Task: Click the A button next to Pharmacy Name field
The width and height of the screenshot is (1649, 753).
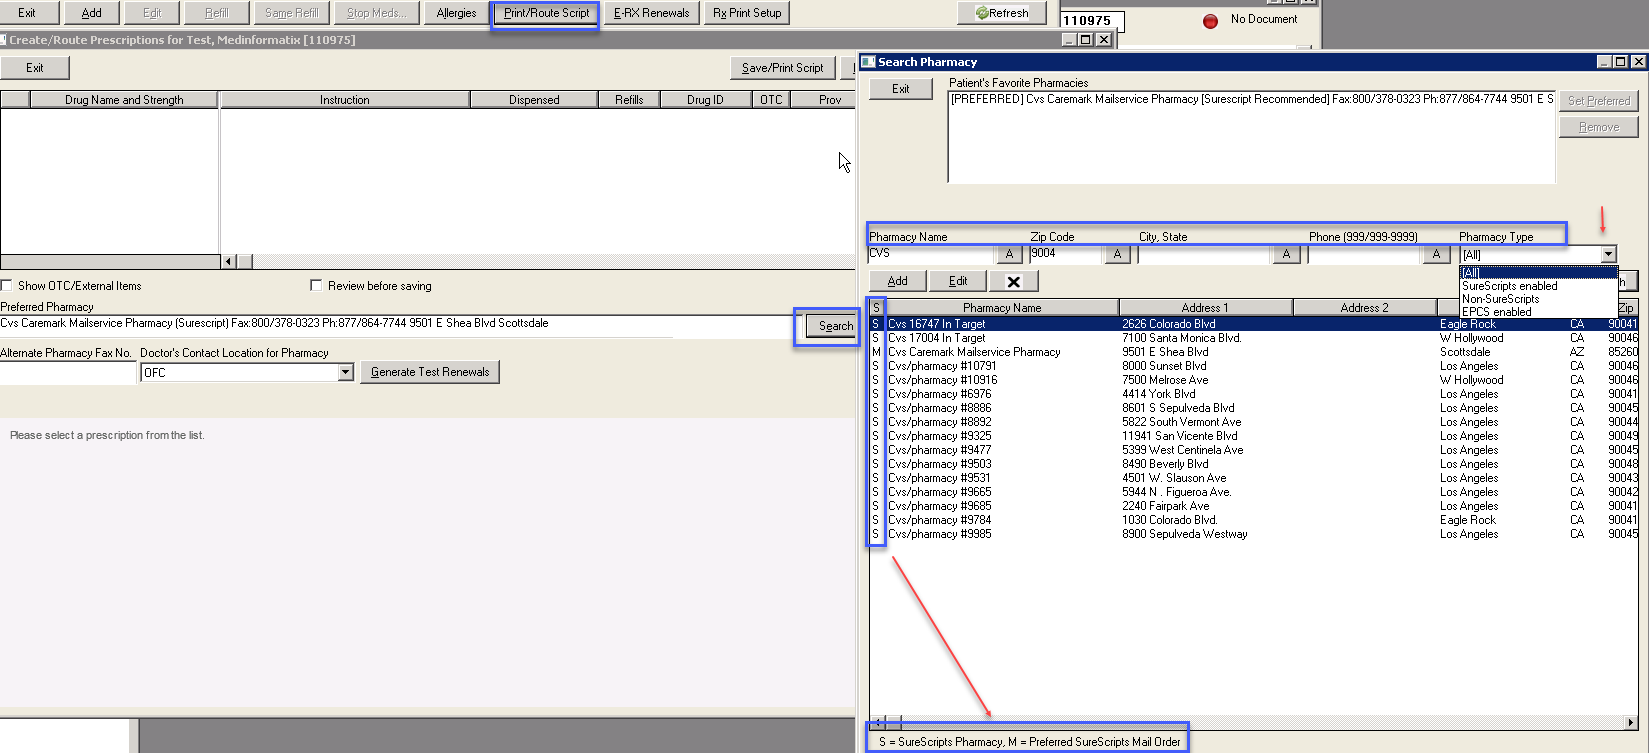Action: click(x=1009, y=255)
